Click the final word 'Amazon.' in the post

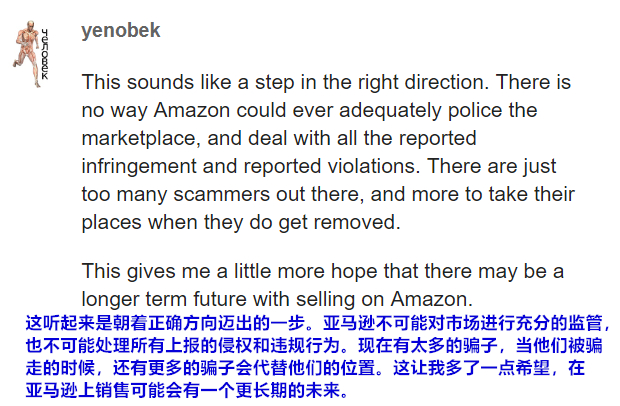coord(431,299)
